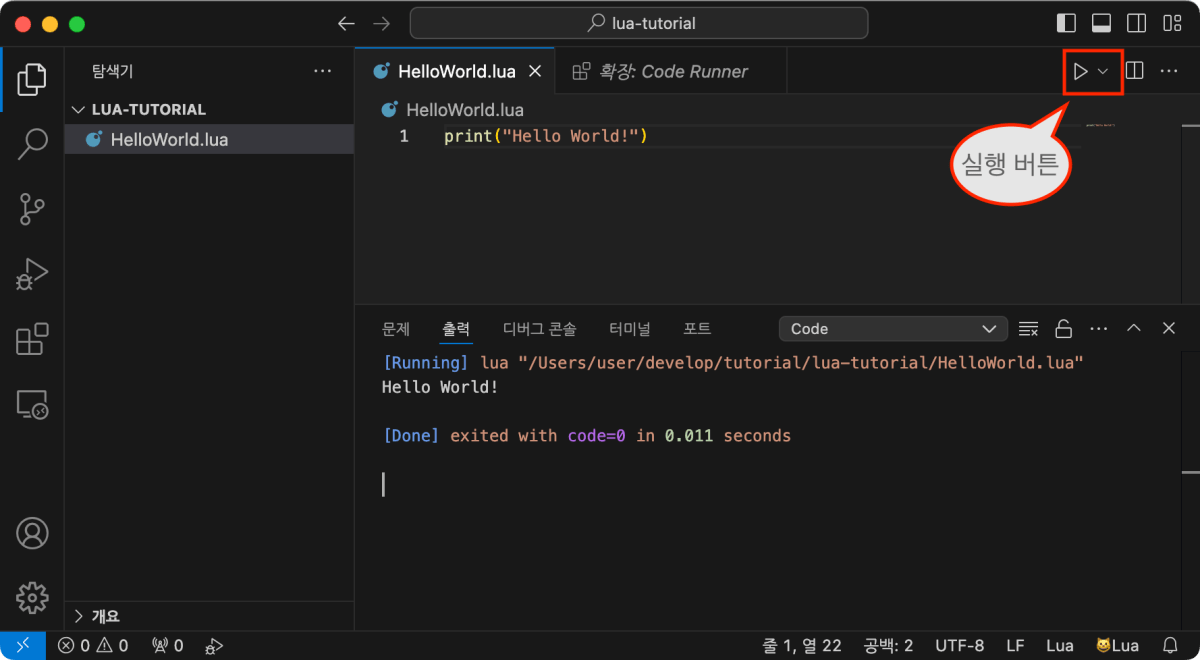
Task: Select the Lua language mode in status bar
Action: point(1059,646)
